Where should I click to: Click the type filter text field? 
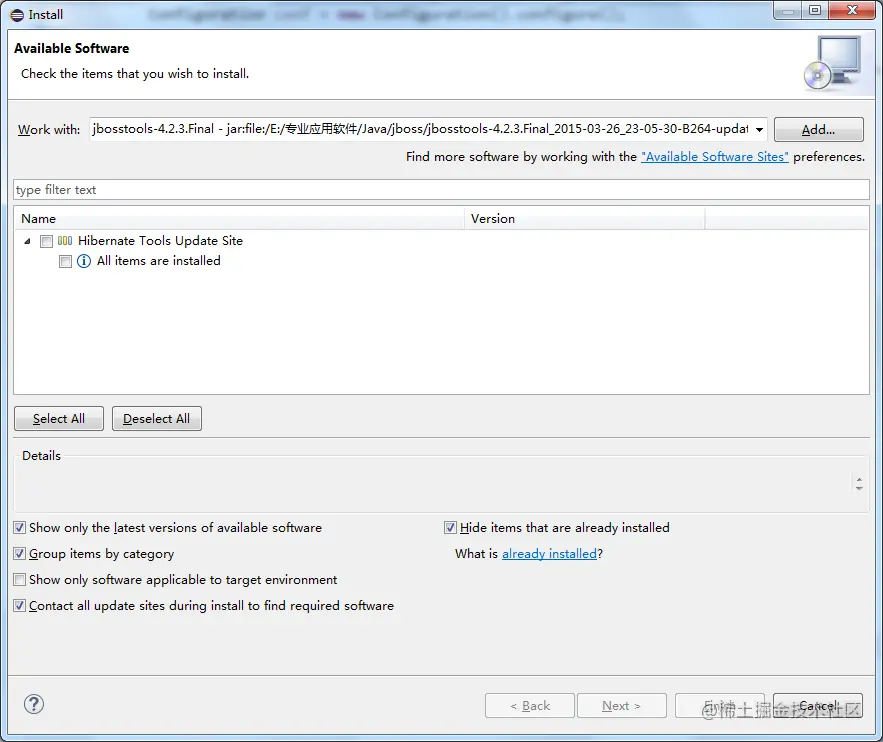[441, 189]
